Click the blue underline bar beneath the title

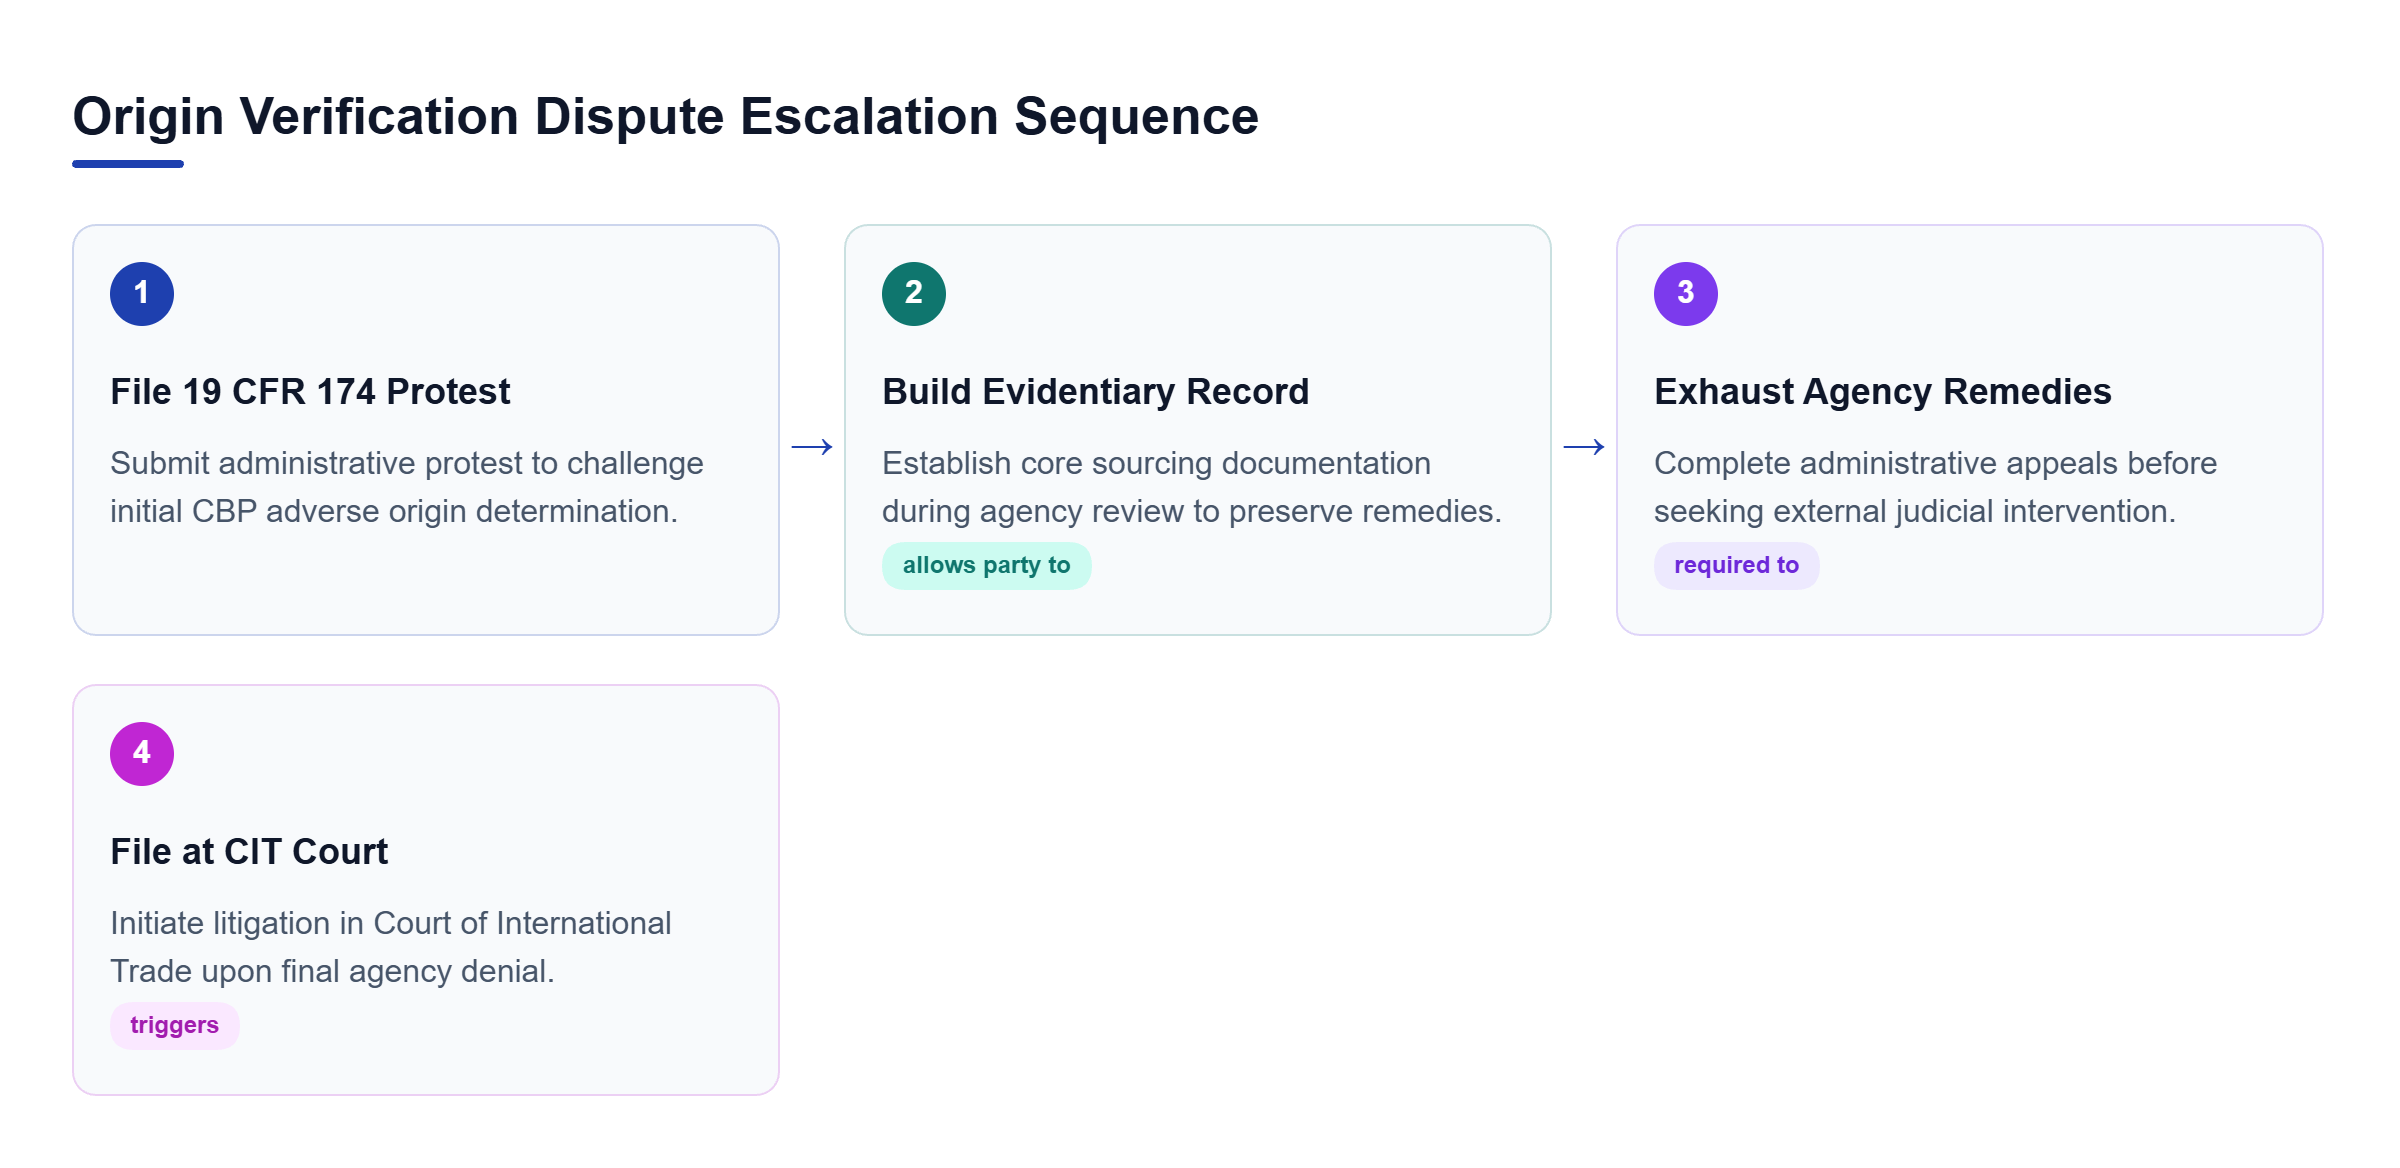click(128, 164)
